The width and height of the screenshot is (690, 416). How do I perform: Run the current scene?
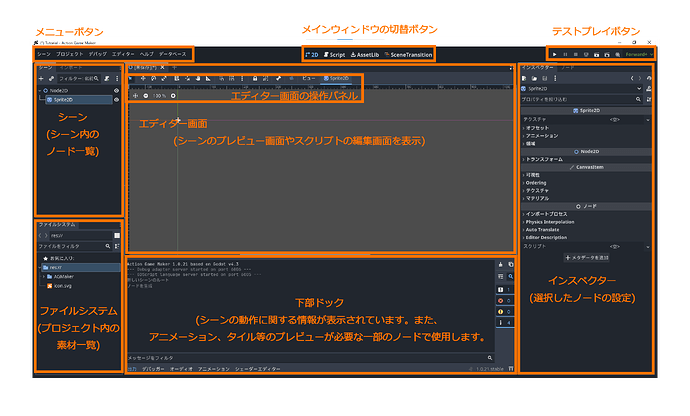click(597, 55)
